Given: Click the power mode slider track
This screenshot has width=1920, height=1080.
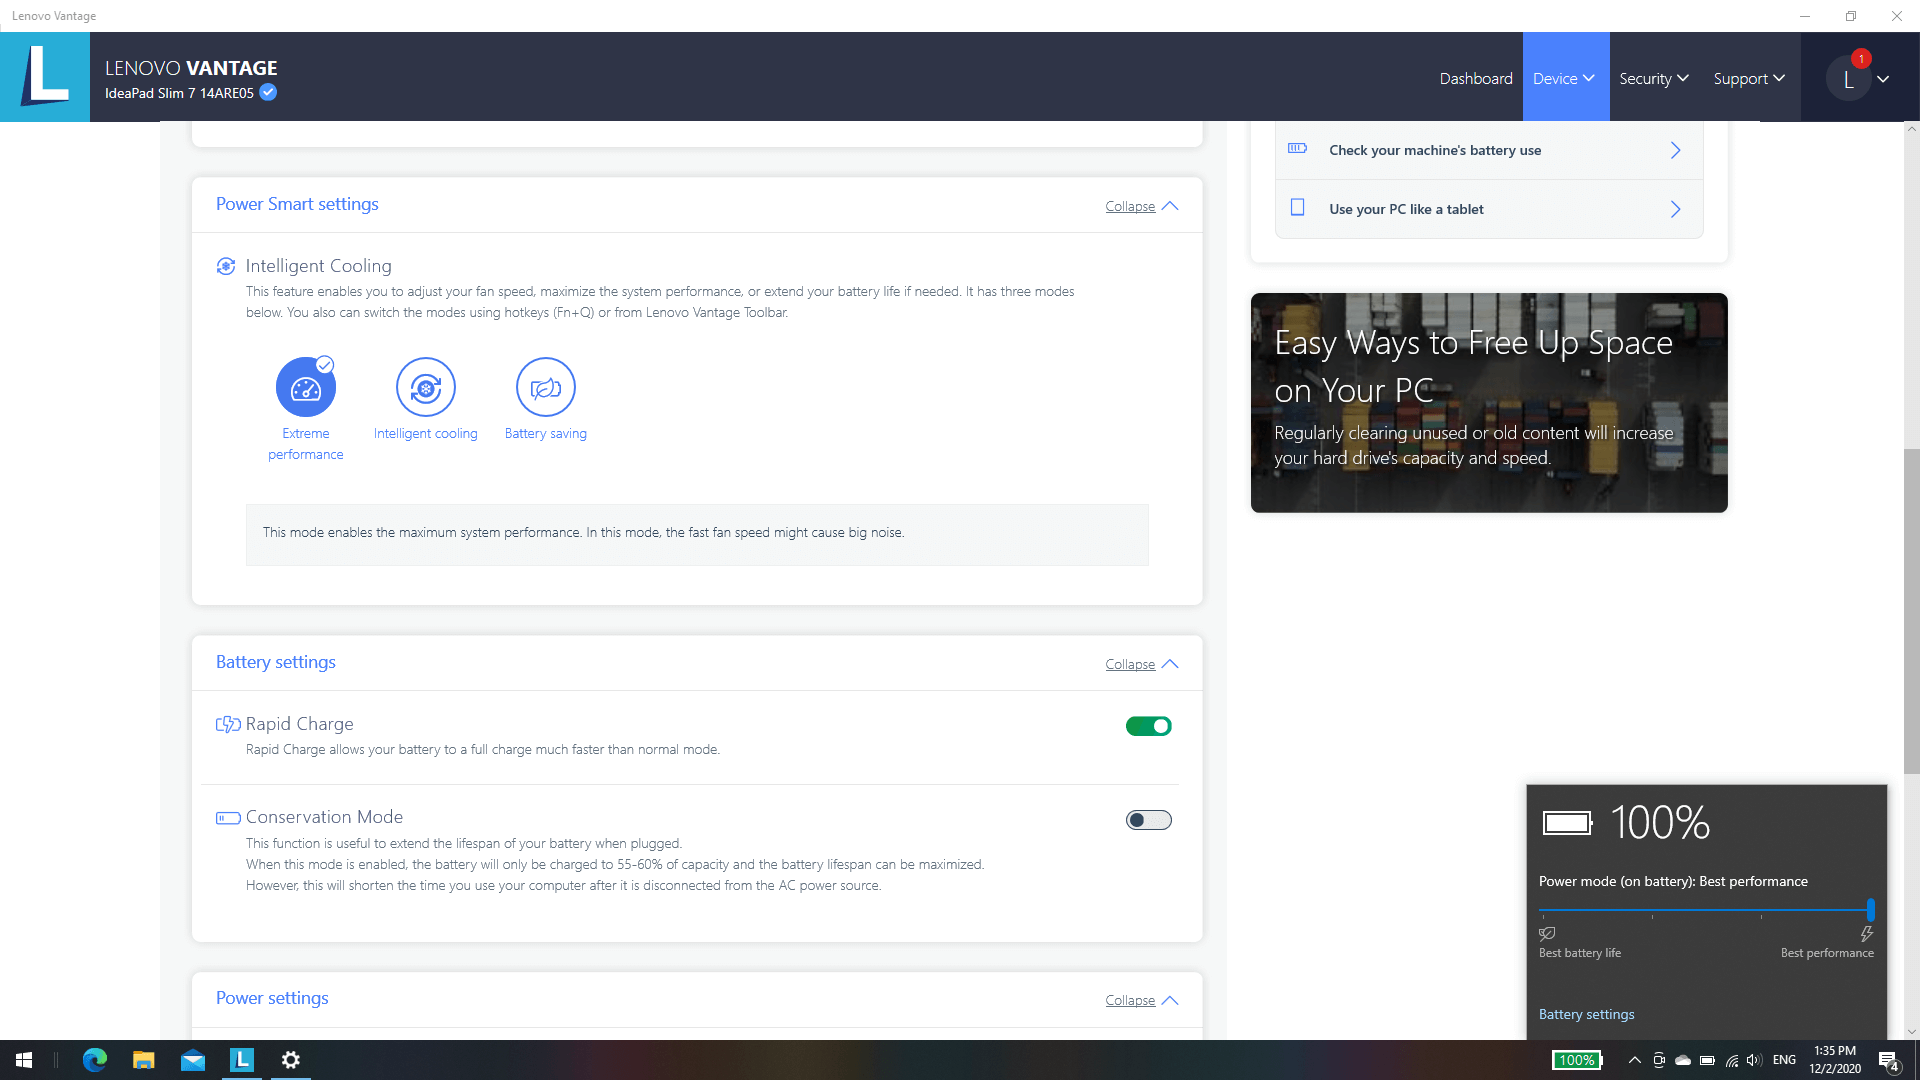Looking at the screenshot, I should [1705, 910].
